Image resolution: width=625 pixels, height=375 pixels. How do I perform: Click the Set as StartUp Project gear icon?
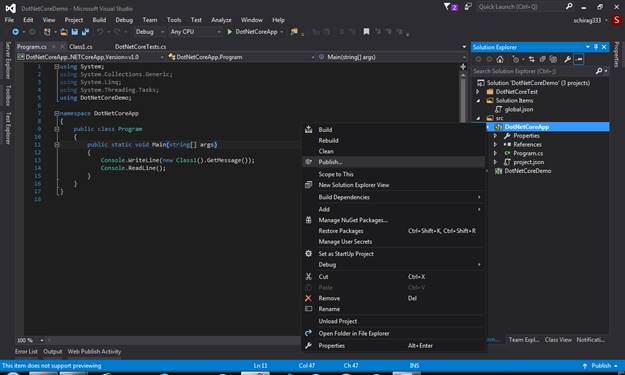pyautogui.click(x=308, y=253)
